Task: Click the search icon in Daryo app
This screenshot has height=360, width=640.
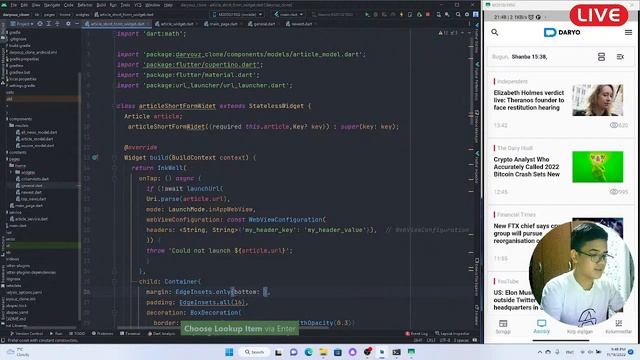Action: point(495,32)
